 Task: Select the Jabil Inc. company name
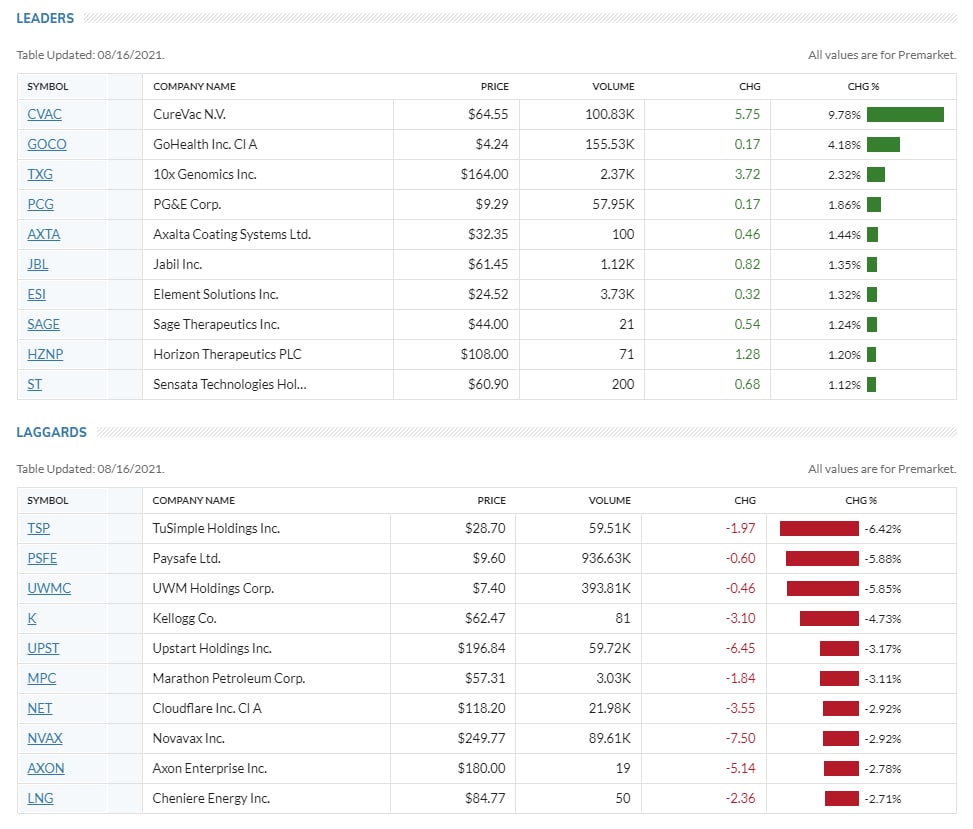pos(177,264)
